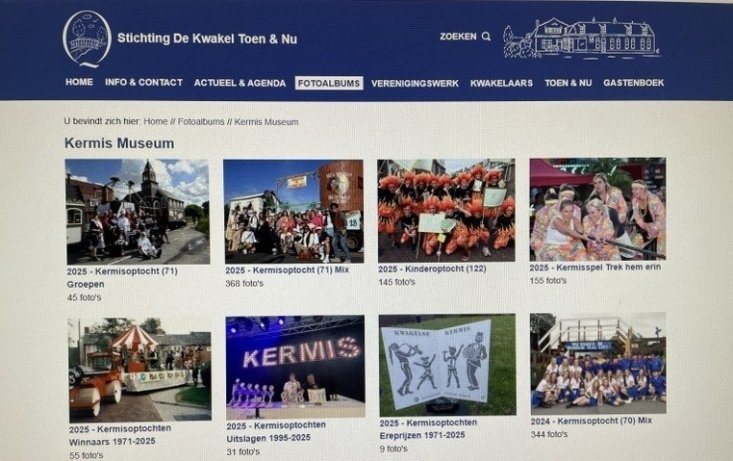The image size is (733, 461).
Task: Go to ACTUEEL & AGENDA
Action: (240, 83)
